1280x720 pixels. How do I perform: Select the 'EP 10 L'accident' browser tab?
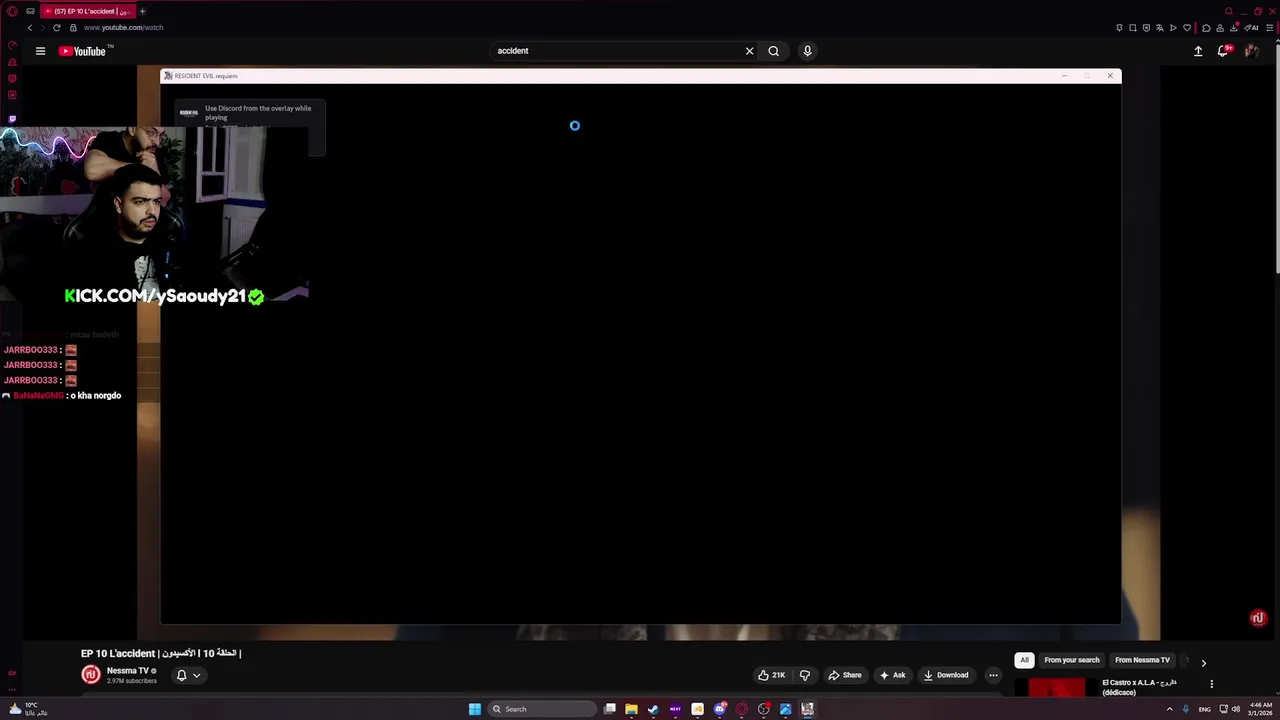pos(87,11)
